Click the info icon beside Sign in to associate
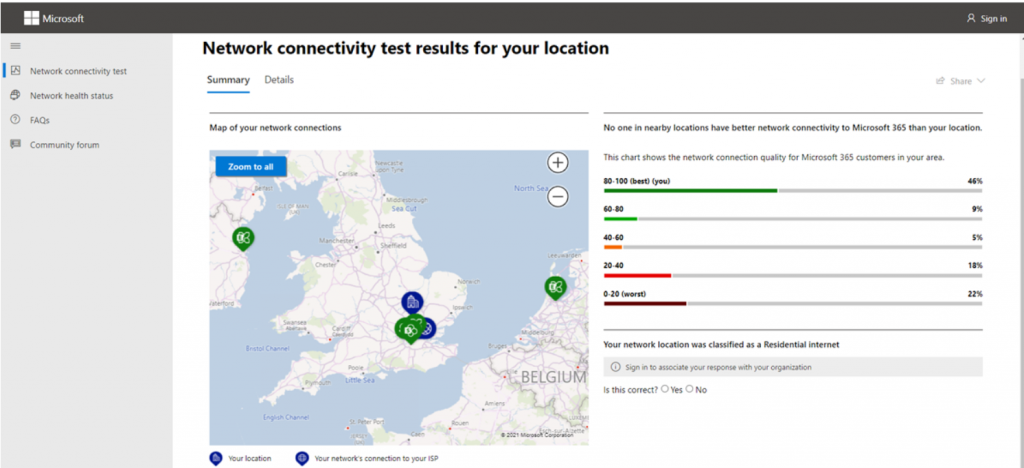This screenshot has height=468, width=1024. (x=615, y=367)
